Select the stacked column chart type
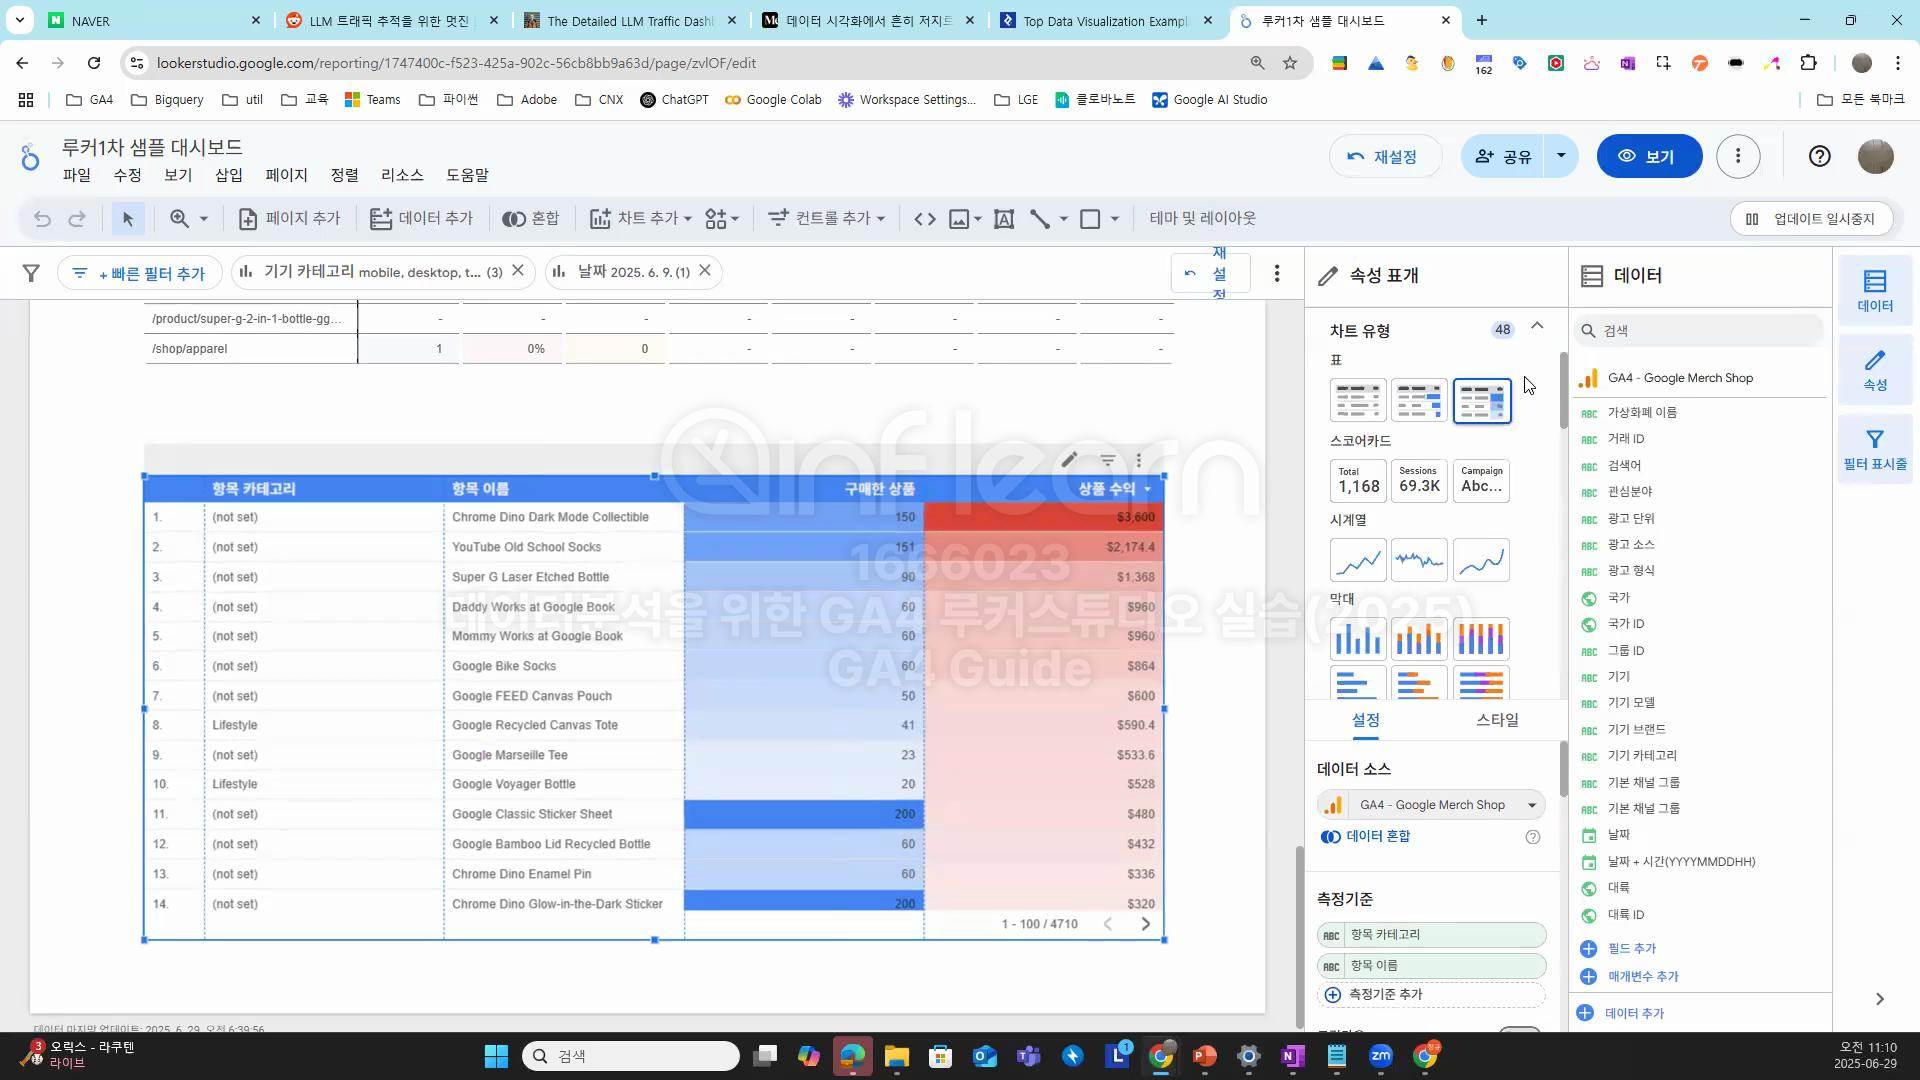This screenshot has width=1920, height=1080. coord(1419,639)
